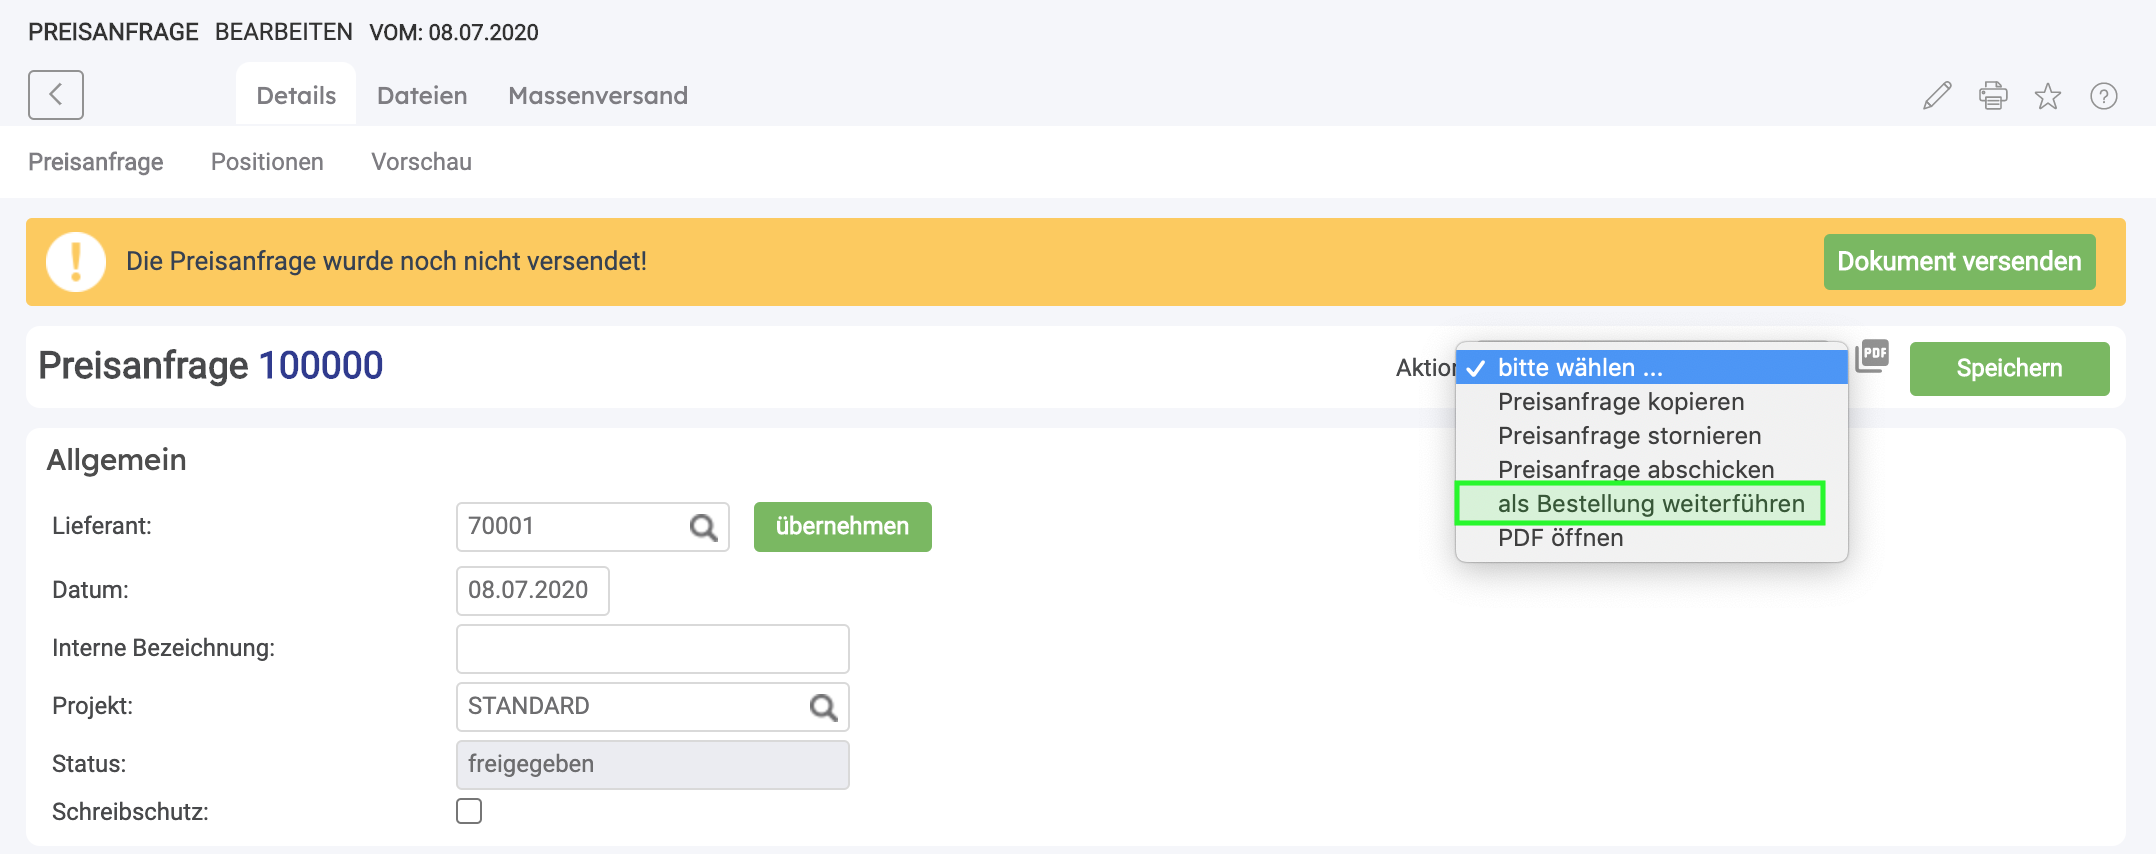Mark as favorite with star icon

coord(2047,96)
